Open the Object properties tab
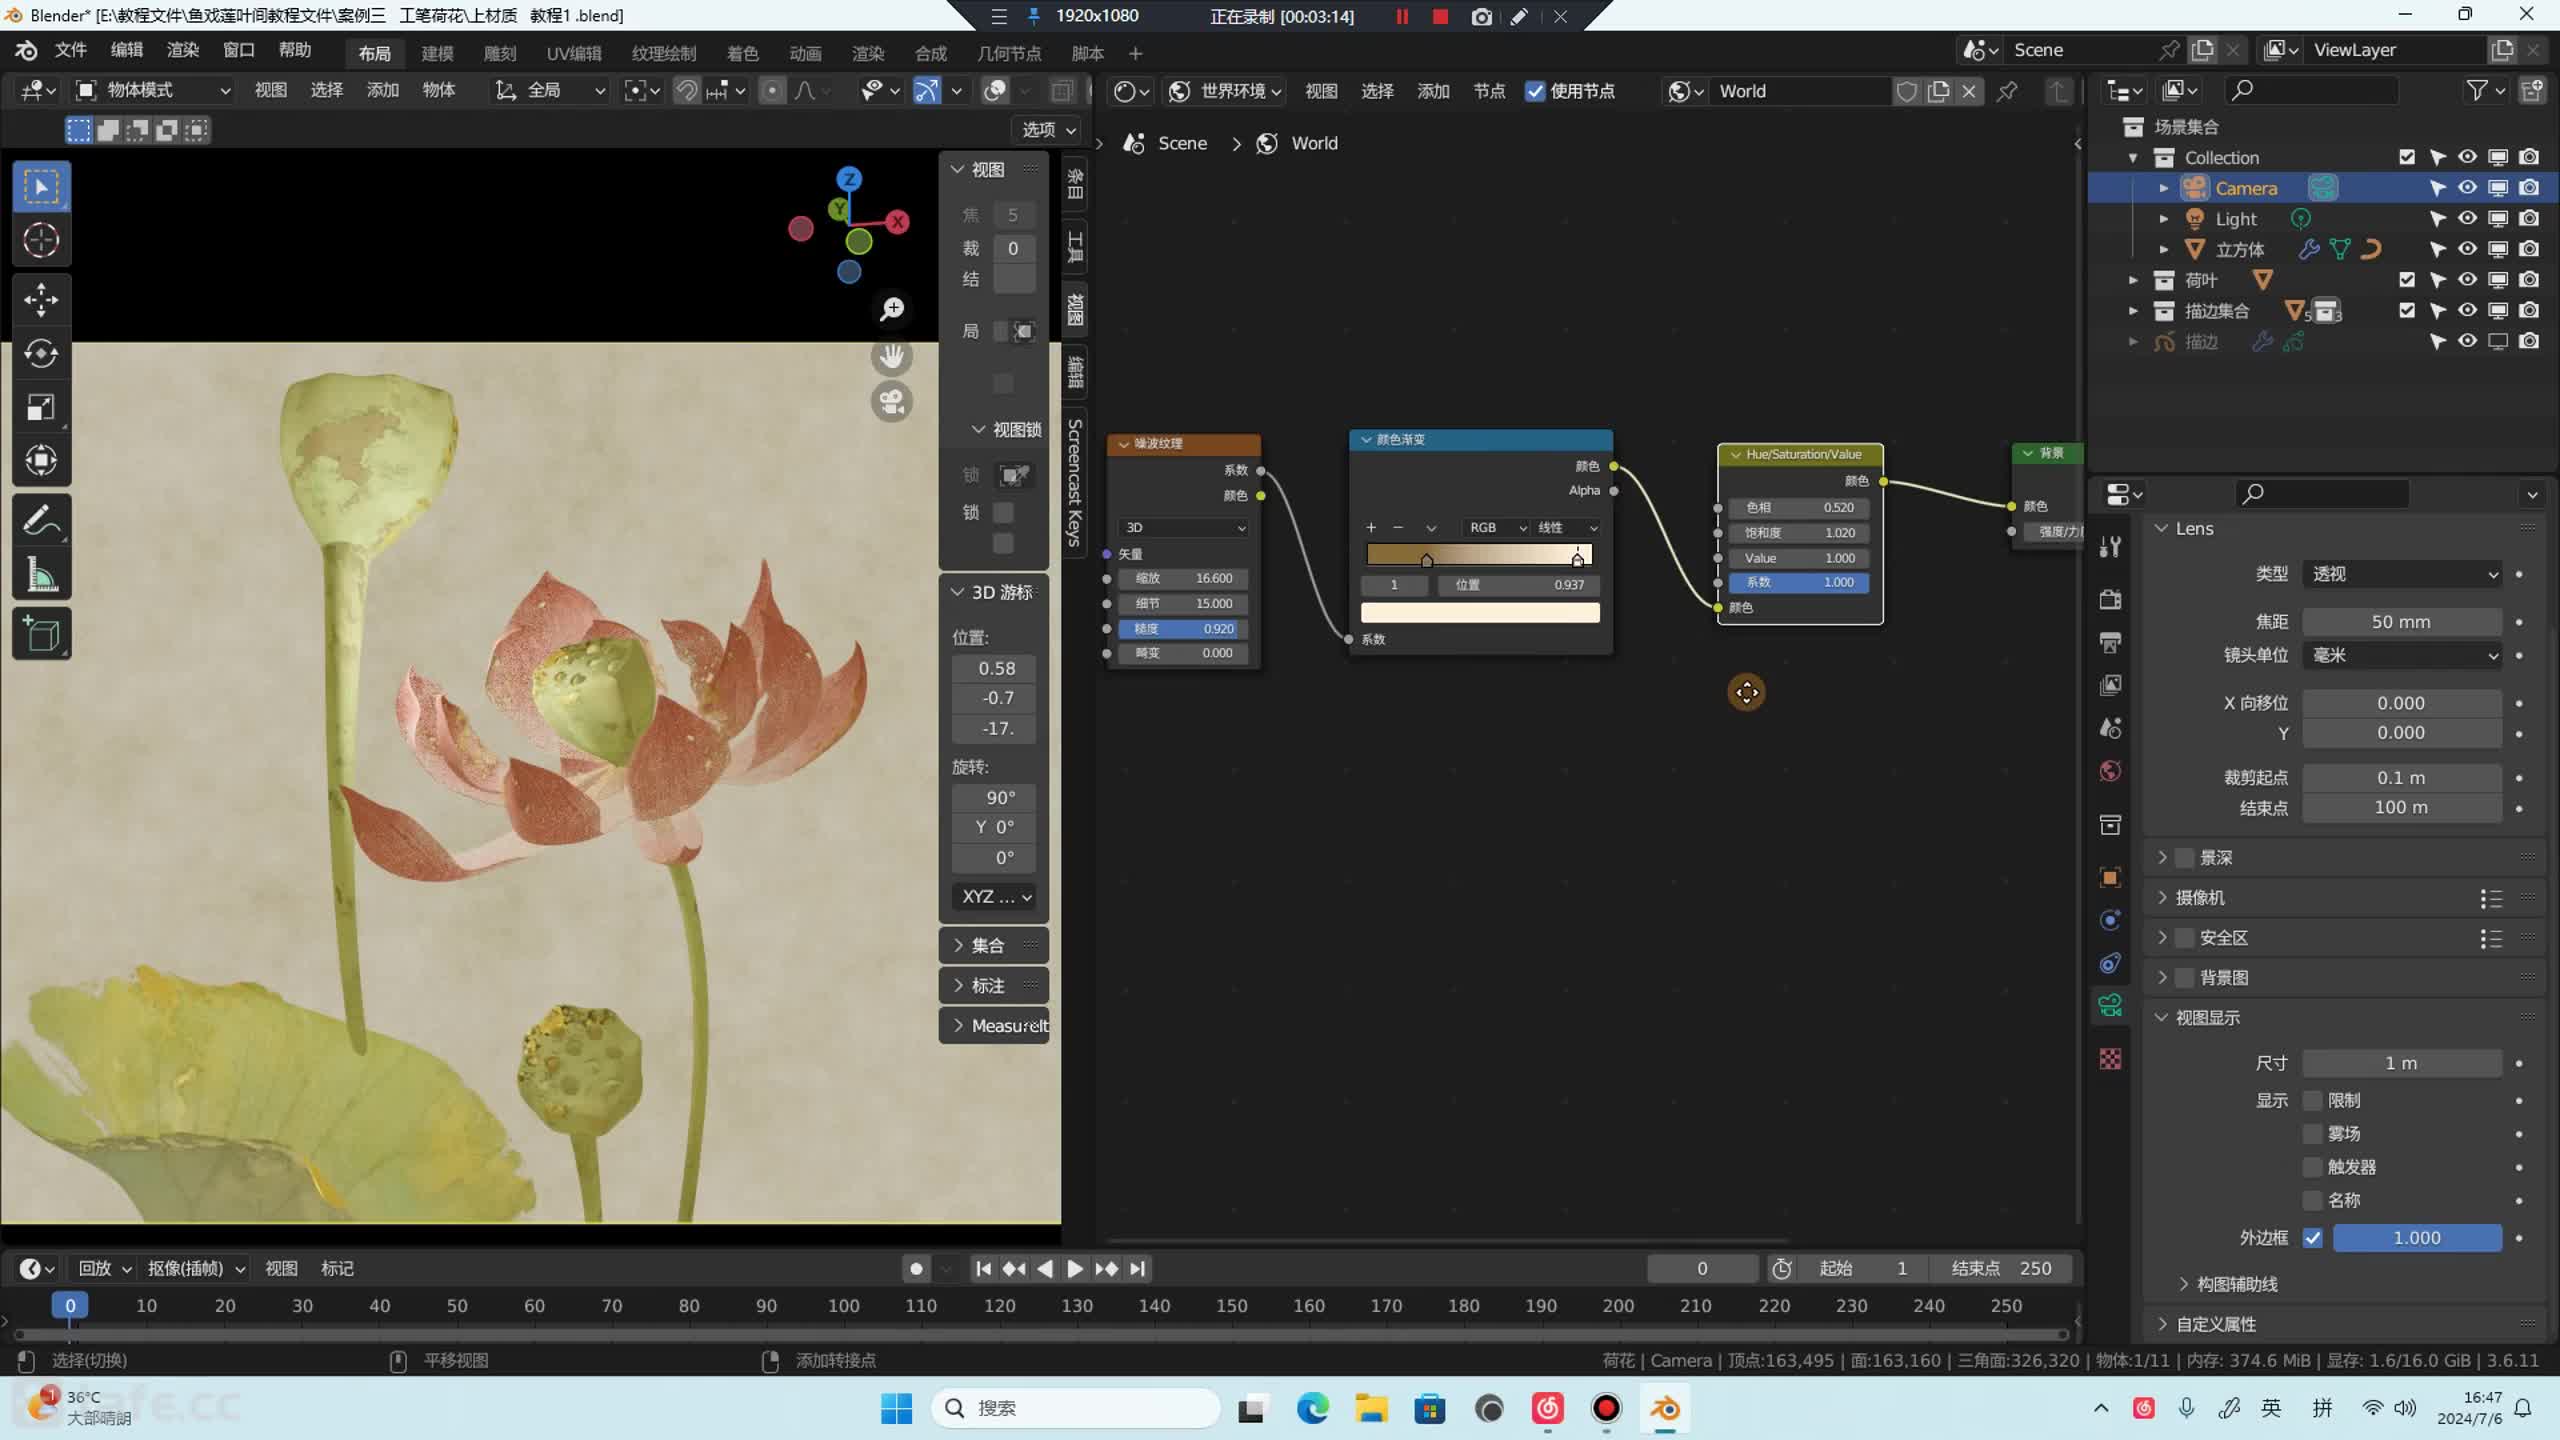2560x1440 pixels. click(x=2110, y=877)
